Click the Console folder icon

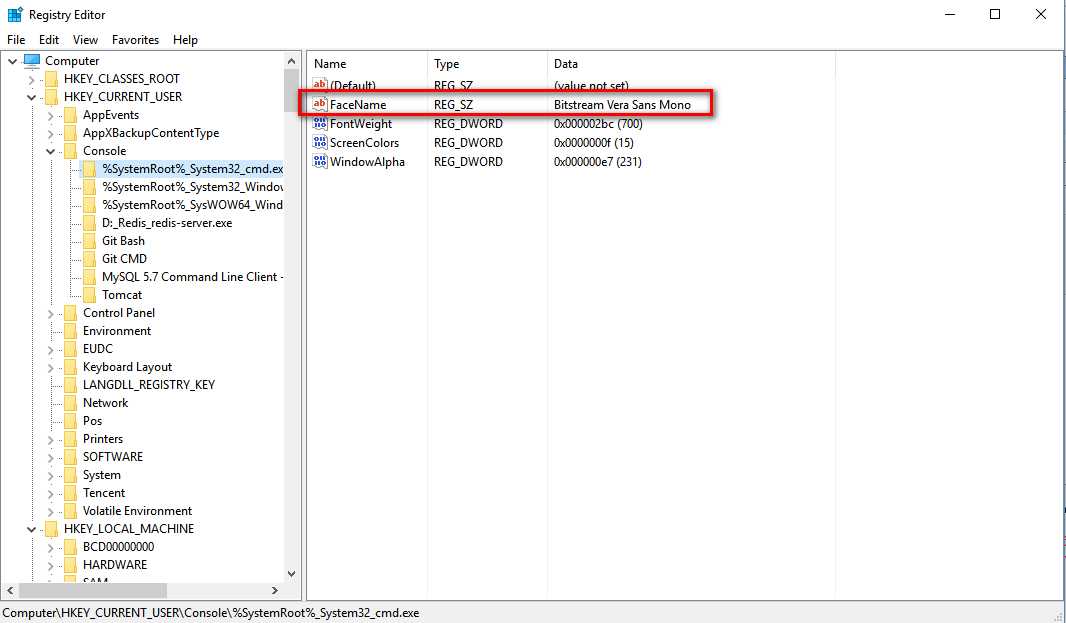click(70, 151)
